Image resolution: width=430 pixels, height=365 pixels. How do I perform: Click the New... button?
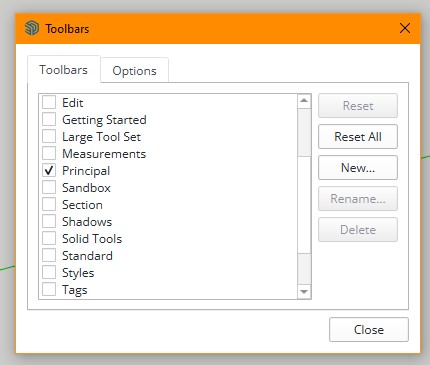click(358, 168)
